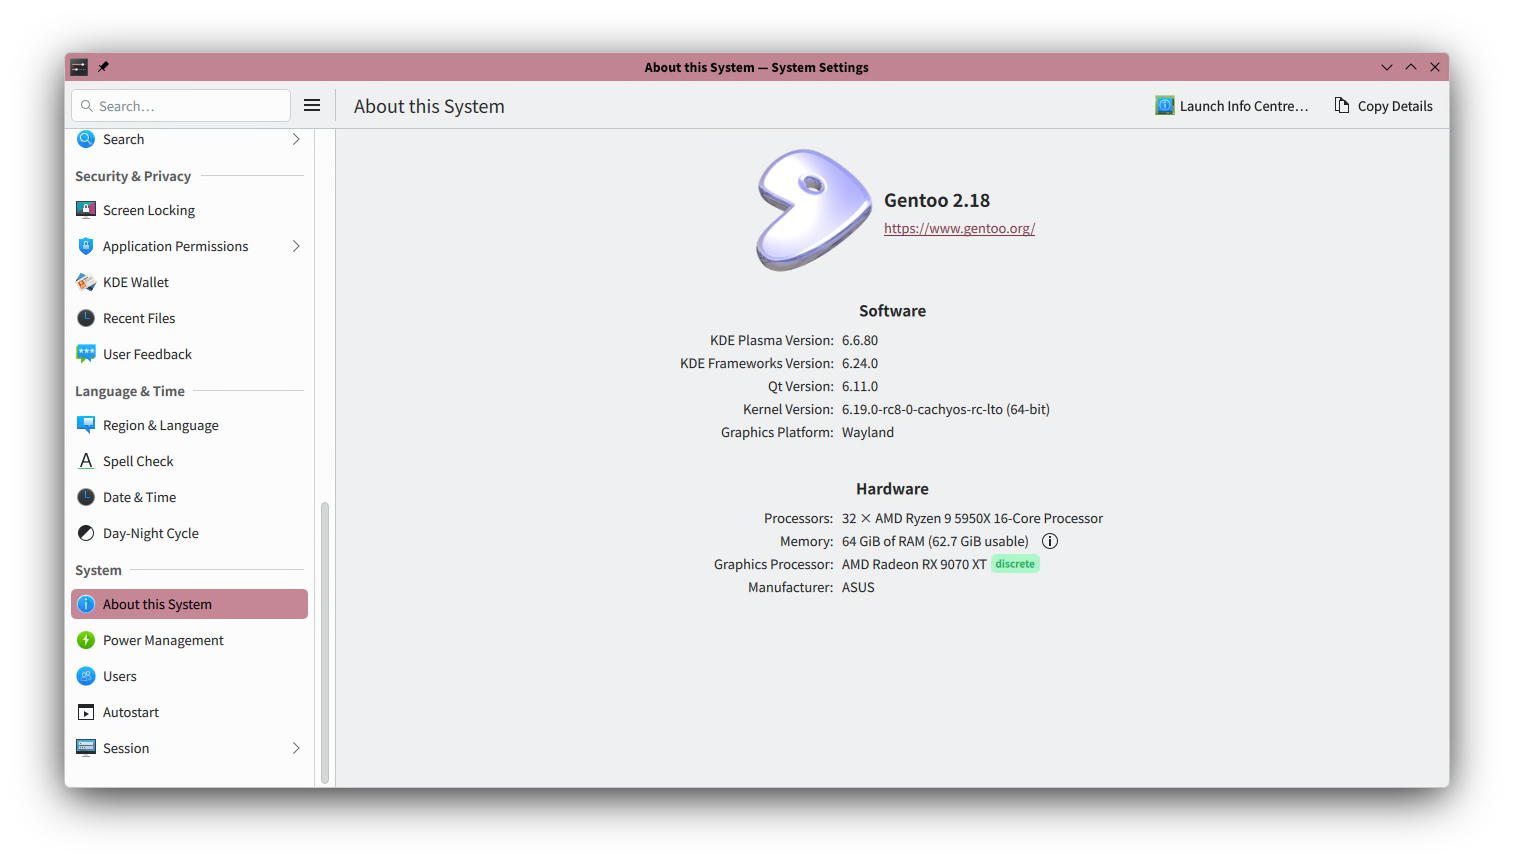The height and width of the screenshot is (864, 1514).
Task: Maximize the System Settings window
Action: tap(1411, 67)
